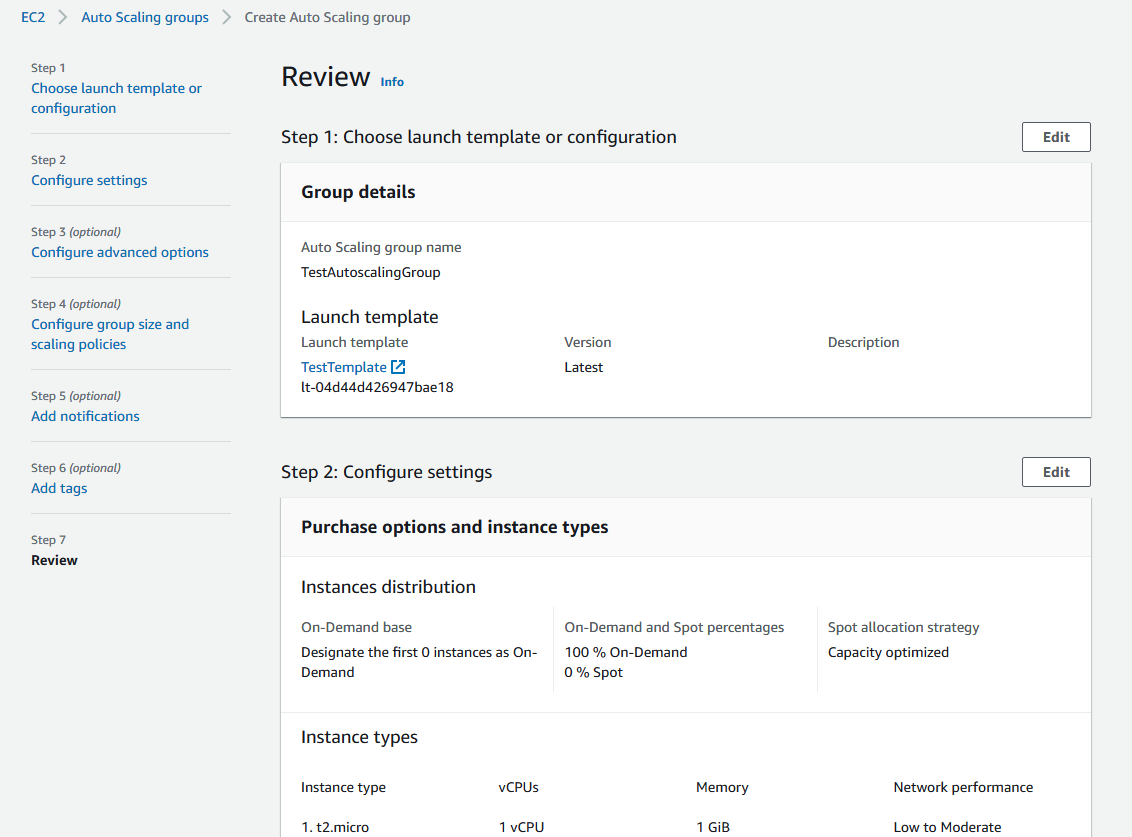Open the TestTemplate launch template link
The width and height of the screenshot is (1132, 837).
(343, 367)
